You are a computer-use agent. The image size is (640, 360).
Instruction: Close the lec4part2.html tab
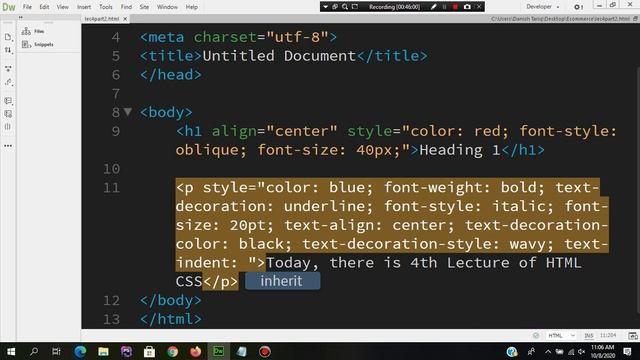[125, 19]
